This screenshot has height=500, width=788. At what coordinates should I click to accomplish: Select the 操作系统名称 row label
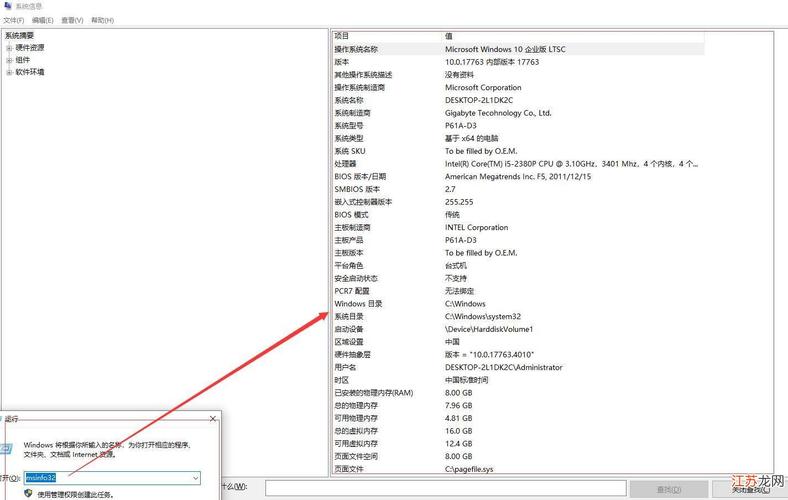point(356,49)
